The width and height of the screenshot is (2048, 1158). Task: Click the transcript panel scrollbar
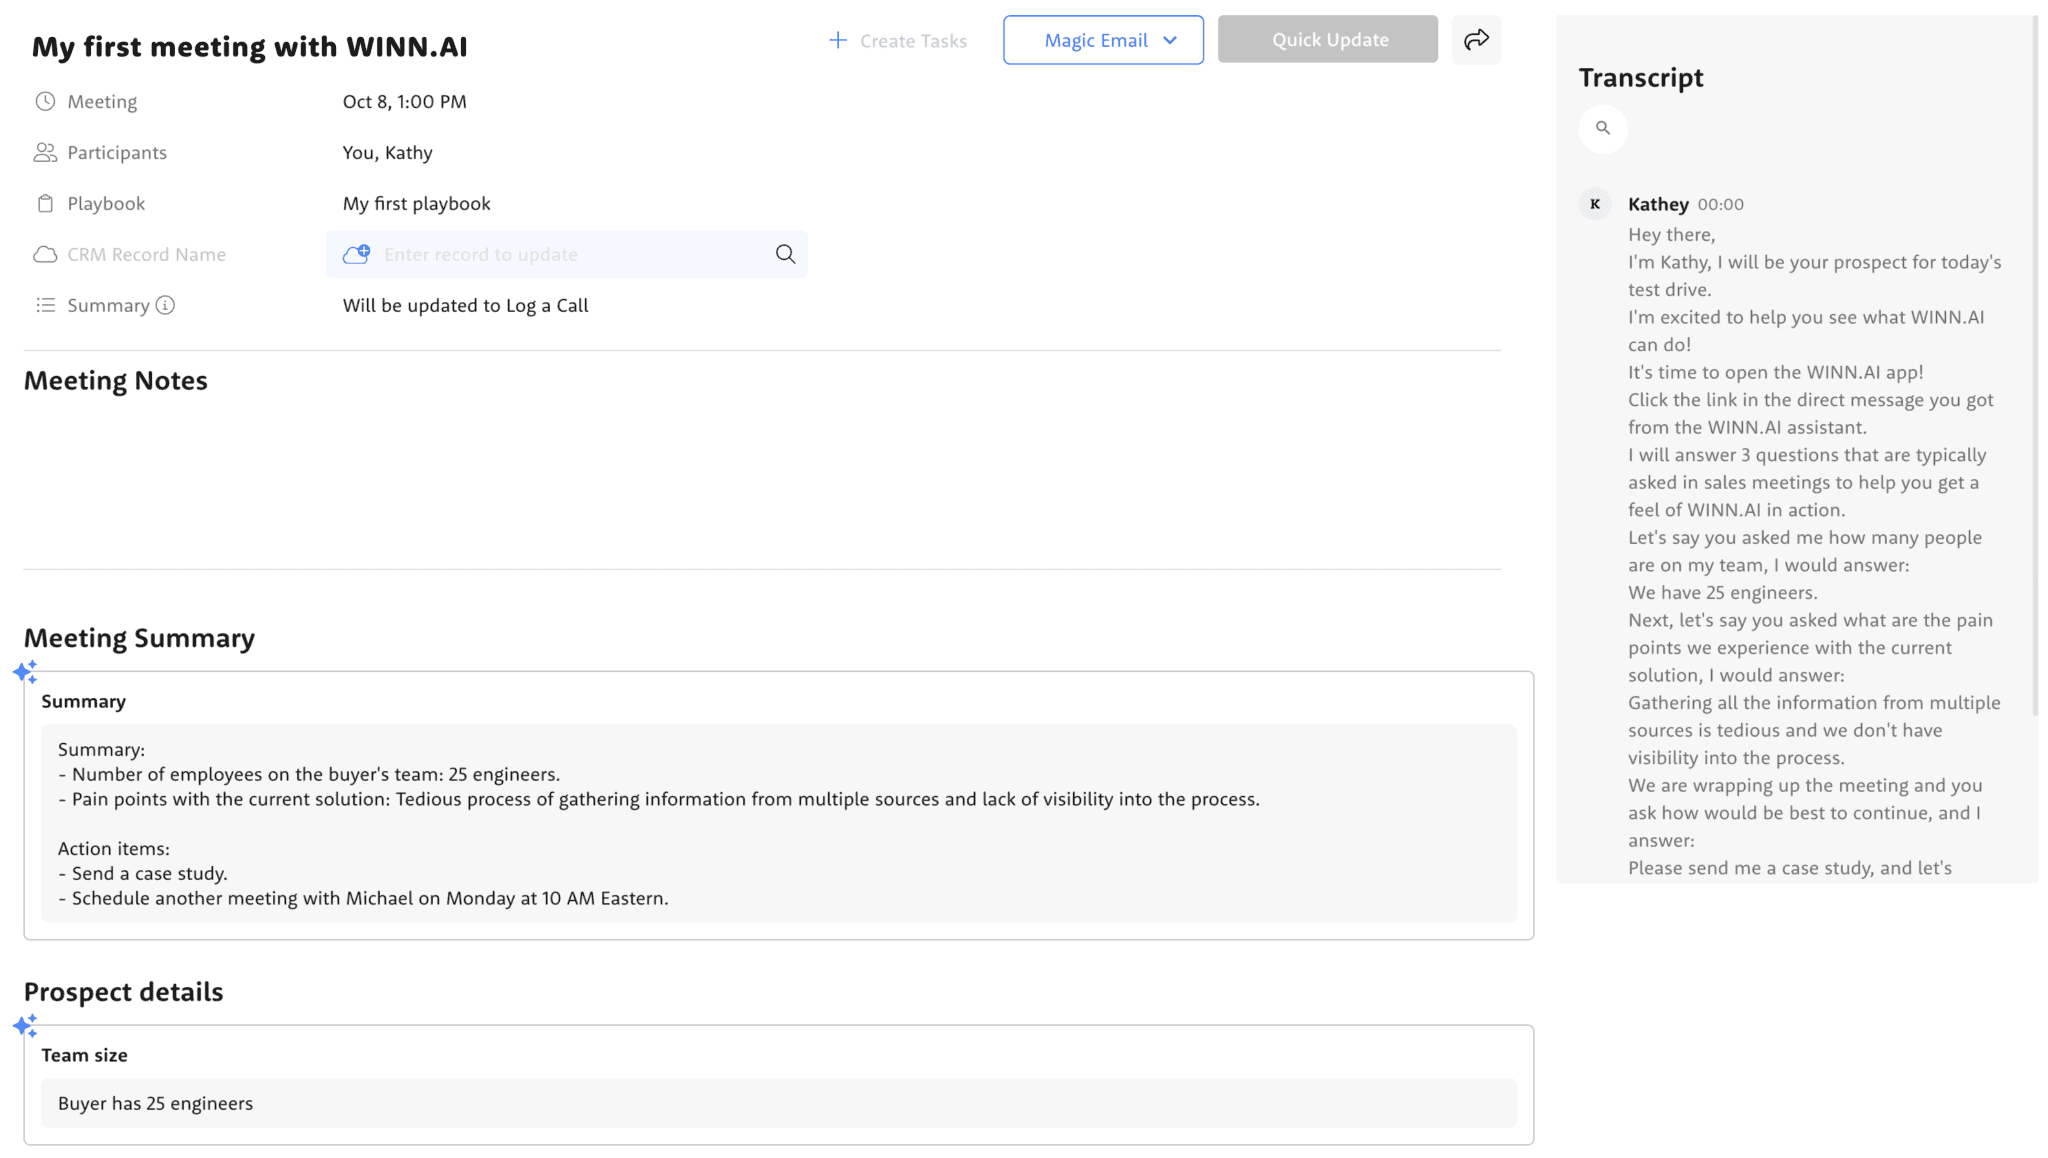click(2035, 366)
